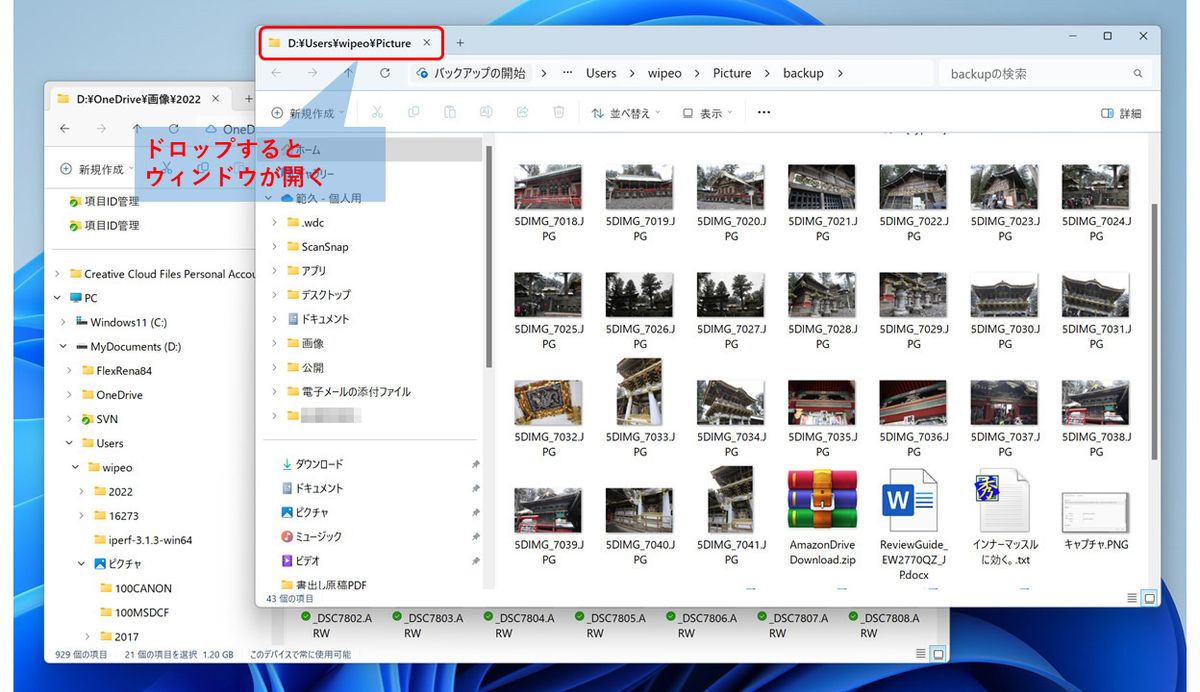
Task: Click pin icon beside ビデオ
Action: click(x=475, y=562)
